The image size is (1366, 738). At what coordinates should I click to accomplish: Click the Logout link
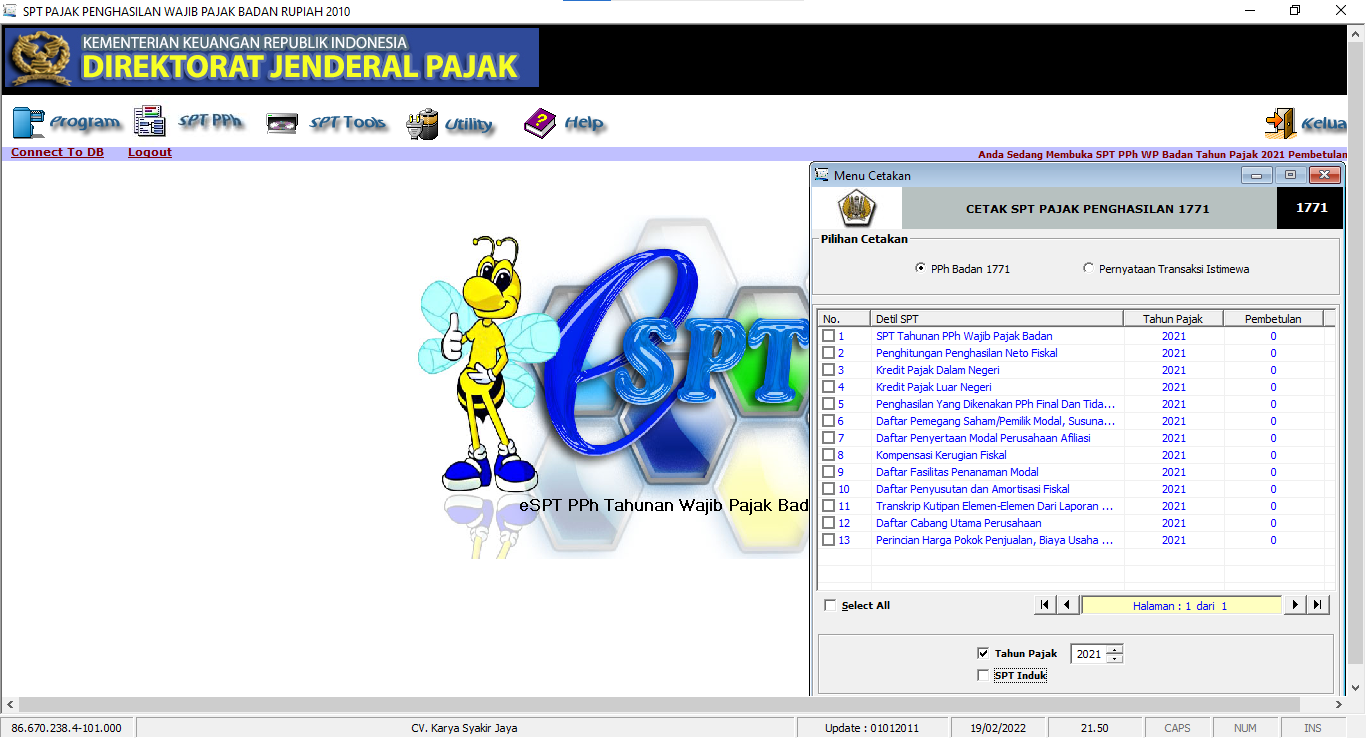[x=150, y=152]
